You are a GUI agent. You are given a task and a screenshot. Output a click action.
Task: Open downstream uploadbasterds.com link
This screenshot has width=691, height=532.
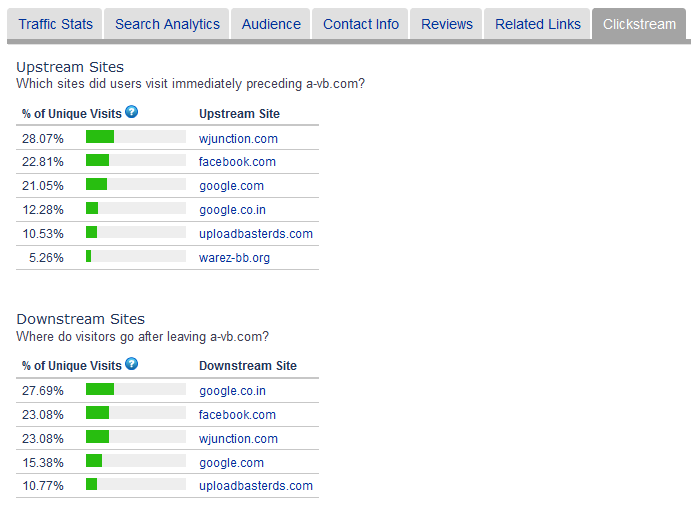(x=255, y=486)
